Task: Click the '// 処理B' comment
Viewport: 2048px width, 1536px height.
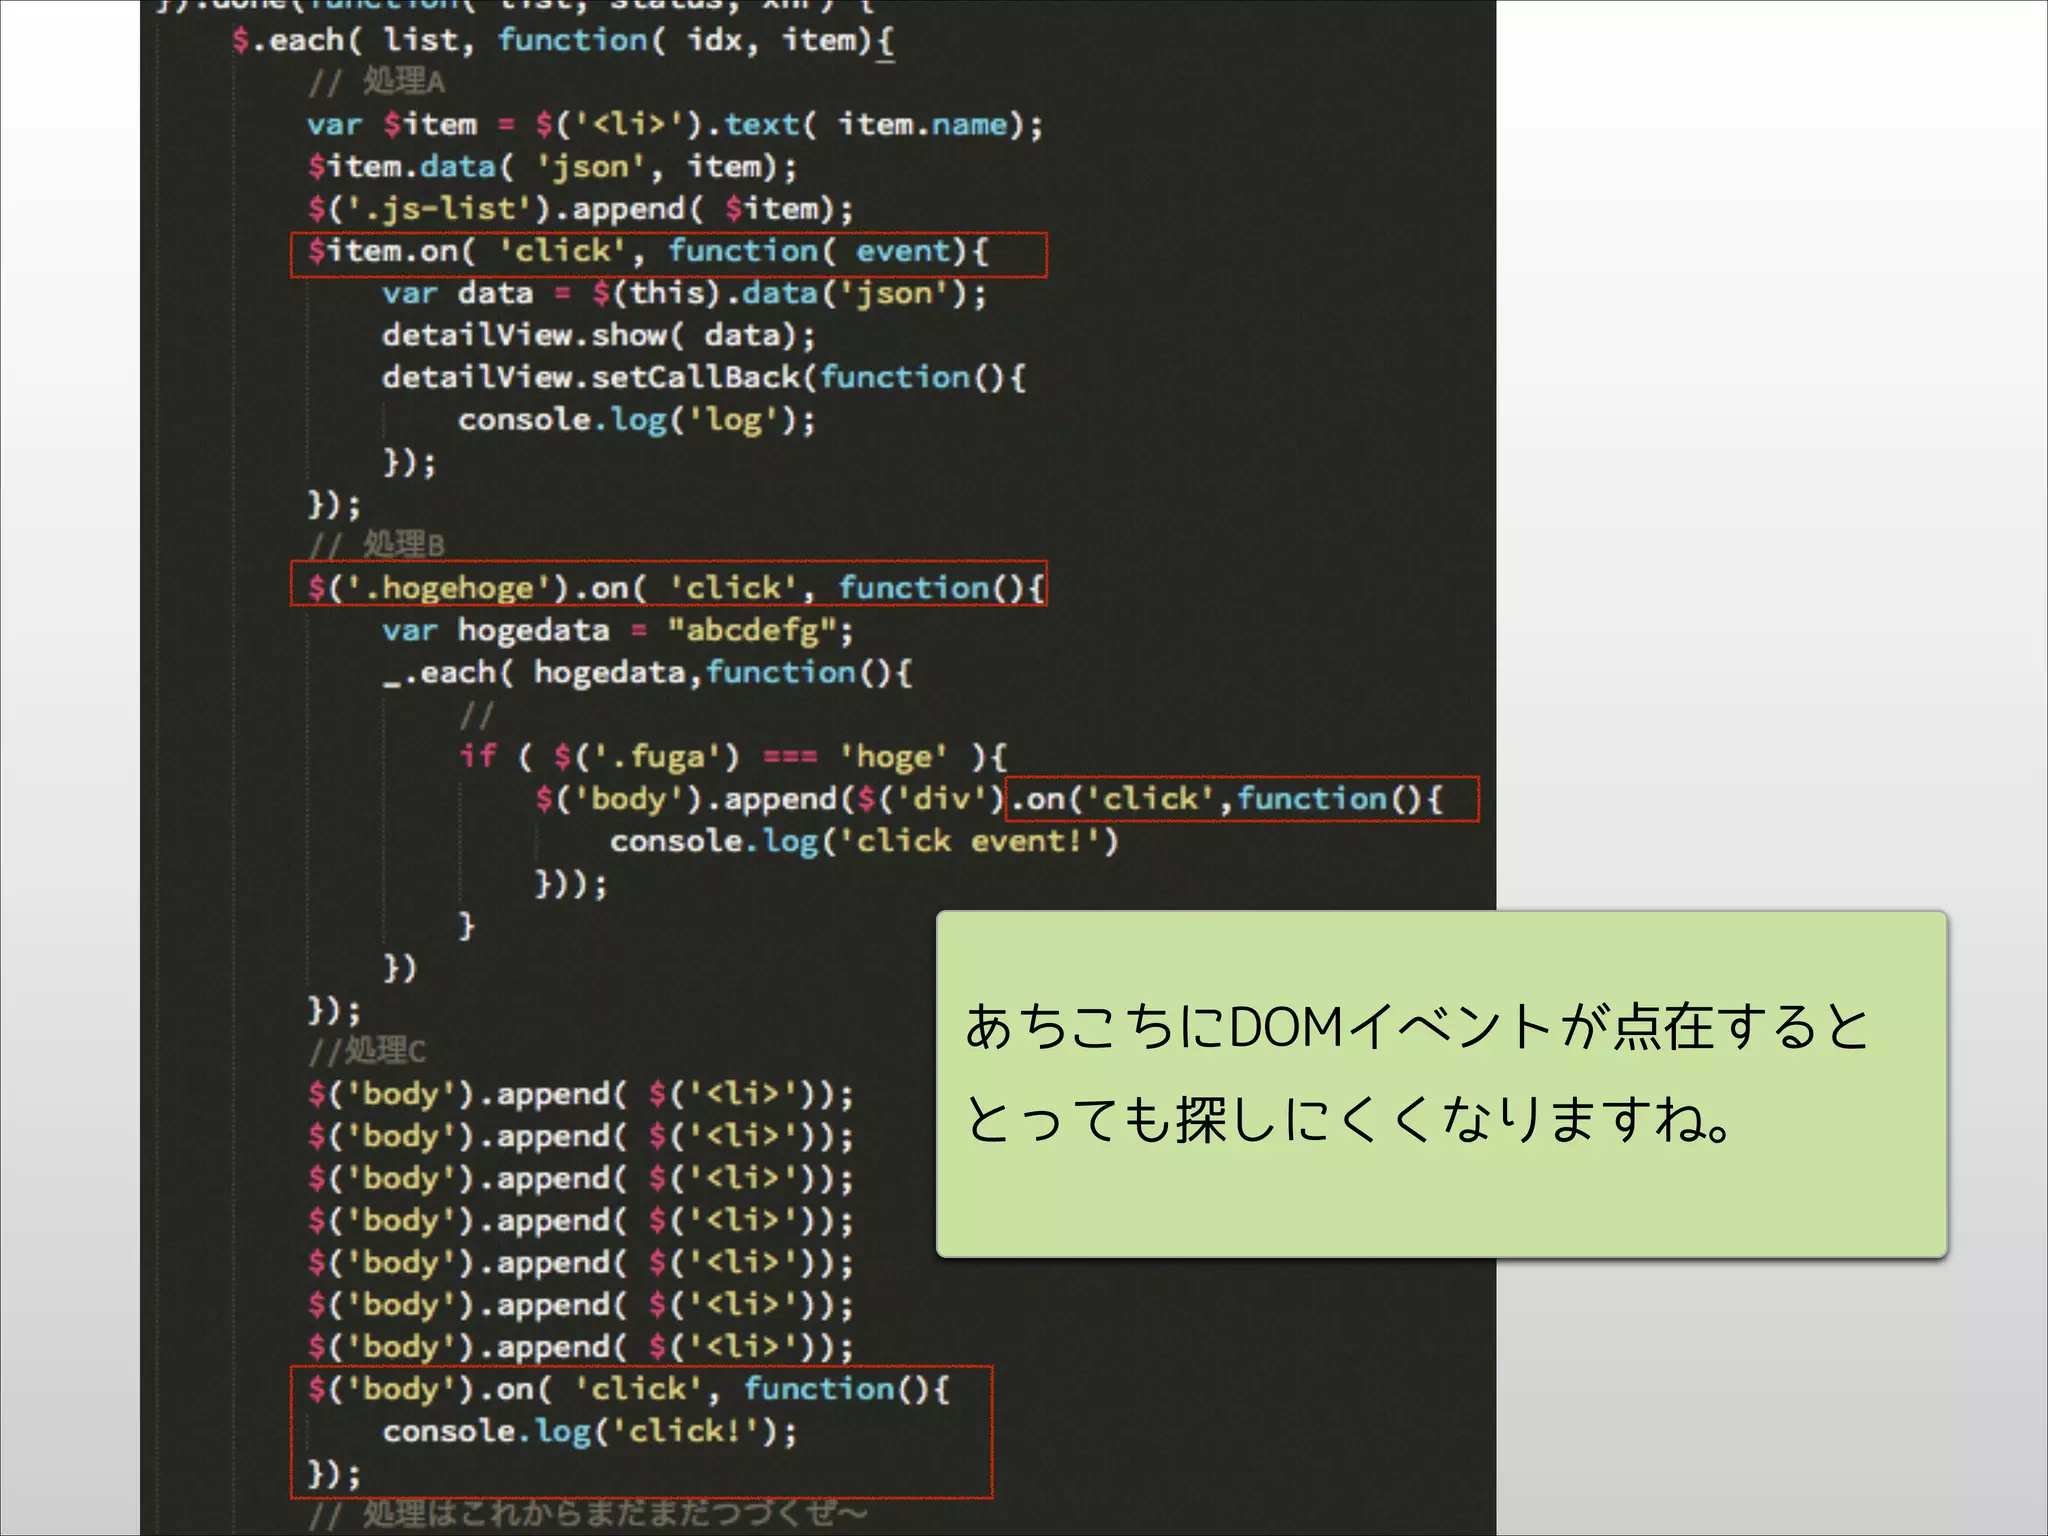Action: pyautogui.click(x=377, y=545)
